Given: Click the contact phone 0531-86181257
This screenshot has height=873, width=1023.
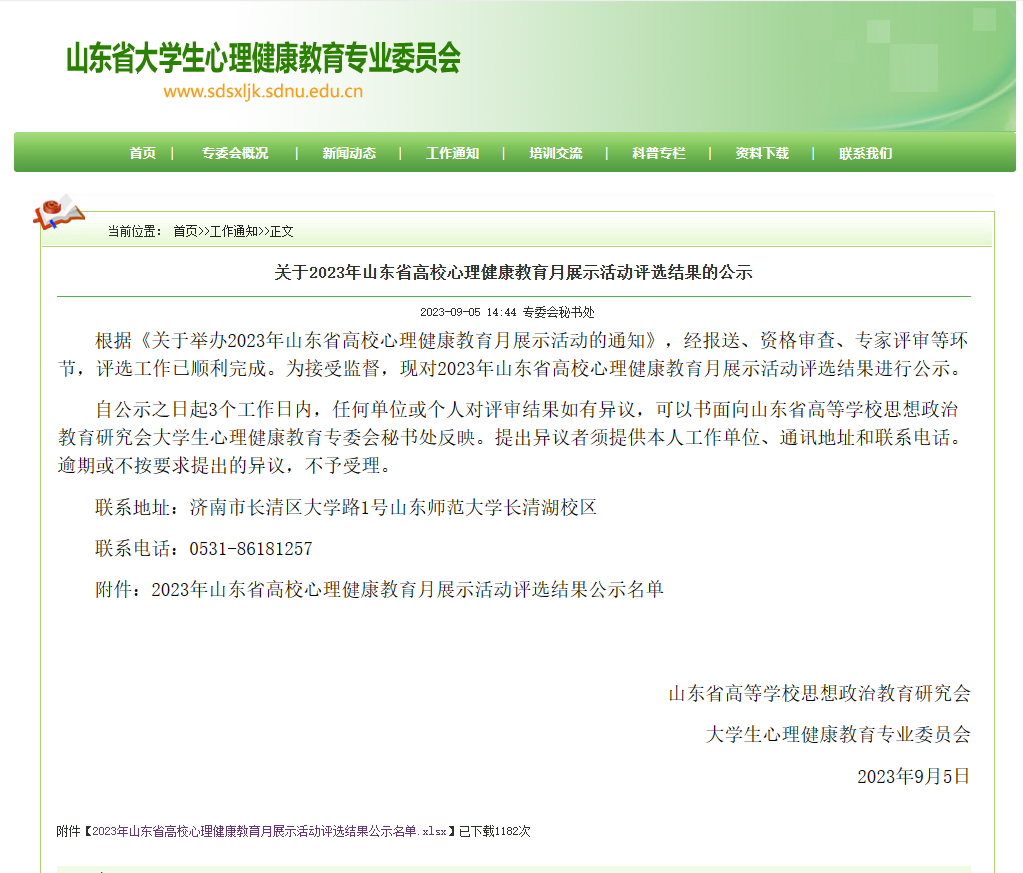Looking at the screenshot, I should pos(251,549).
